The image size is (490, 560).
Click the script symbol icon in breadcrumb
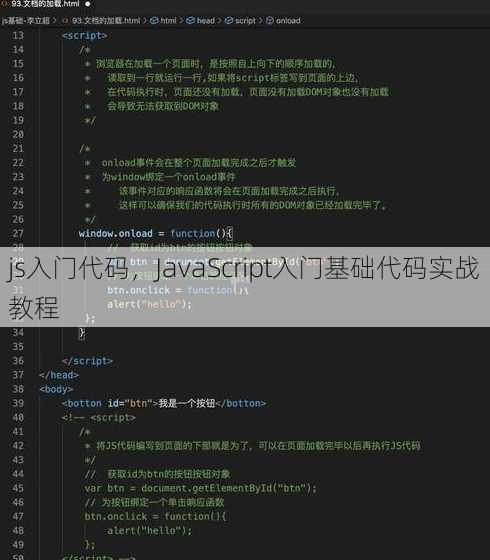(x=229, y=21)
